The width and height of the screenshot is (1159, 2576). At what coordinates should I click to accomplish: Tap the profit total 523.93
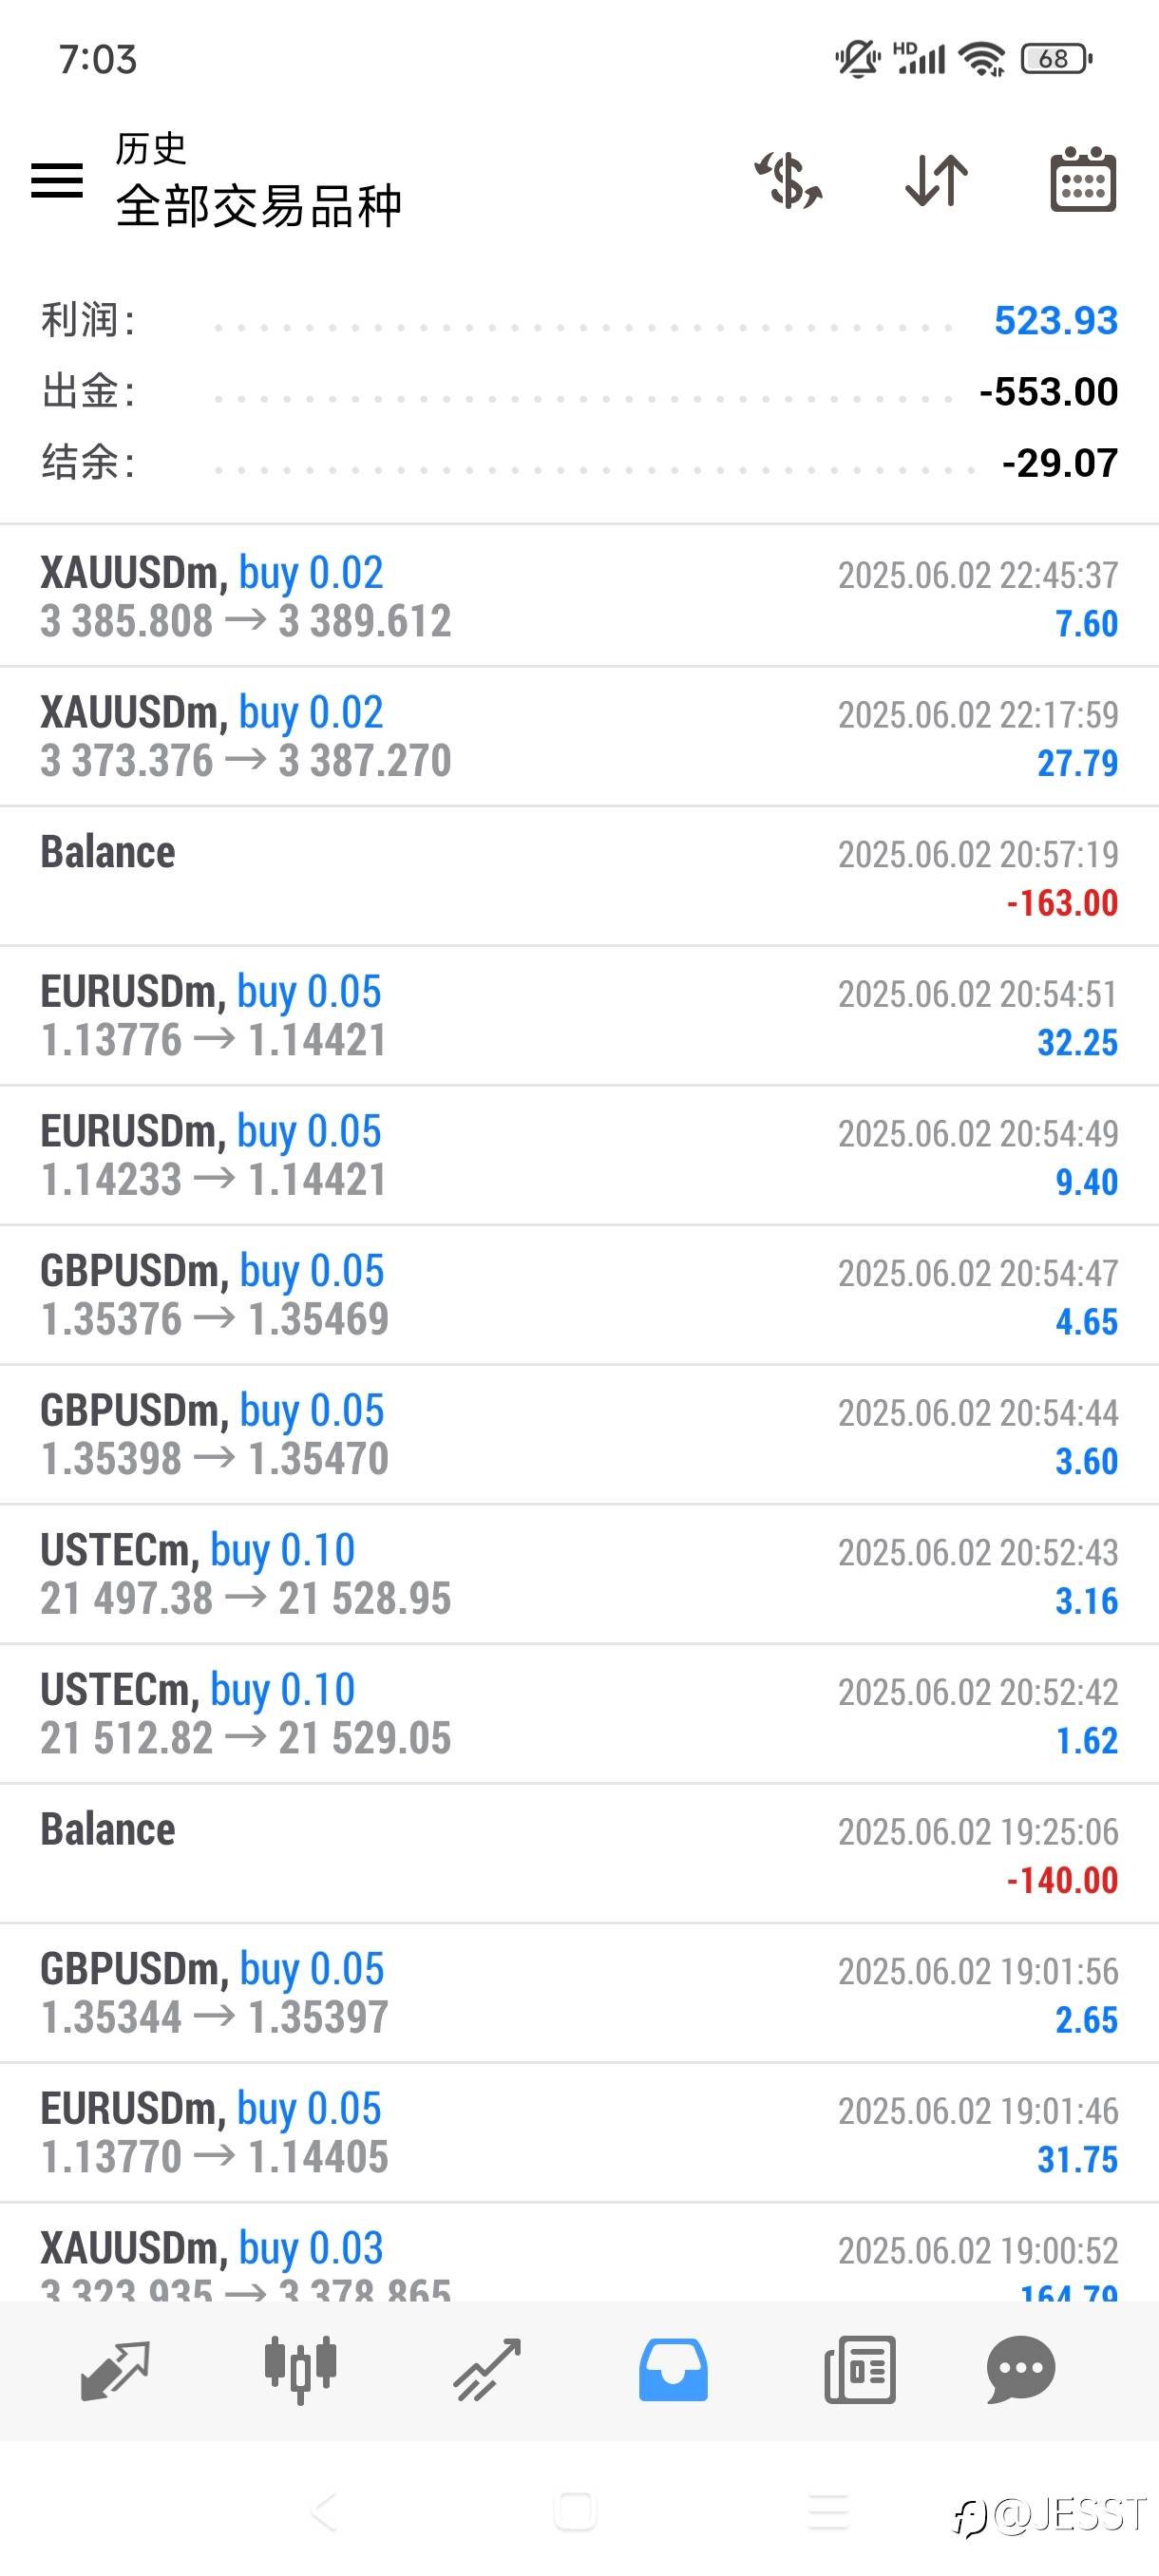(x=1055, y=321)
